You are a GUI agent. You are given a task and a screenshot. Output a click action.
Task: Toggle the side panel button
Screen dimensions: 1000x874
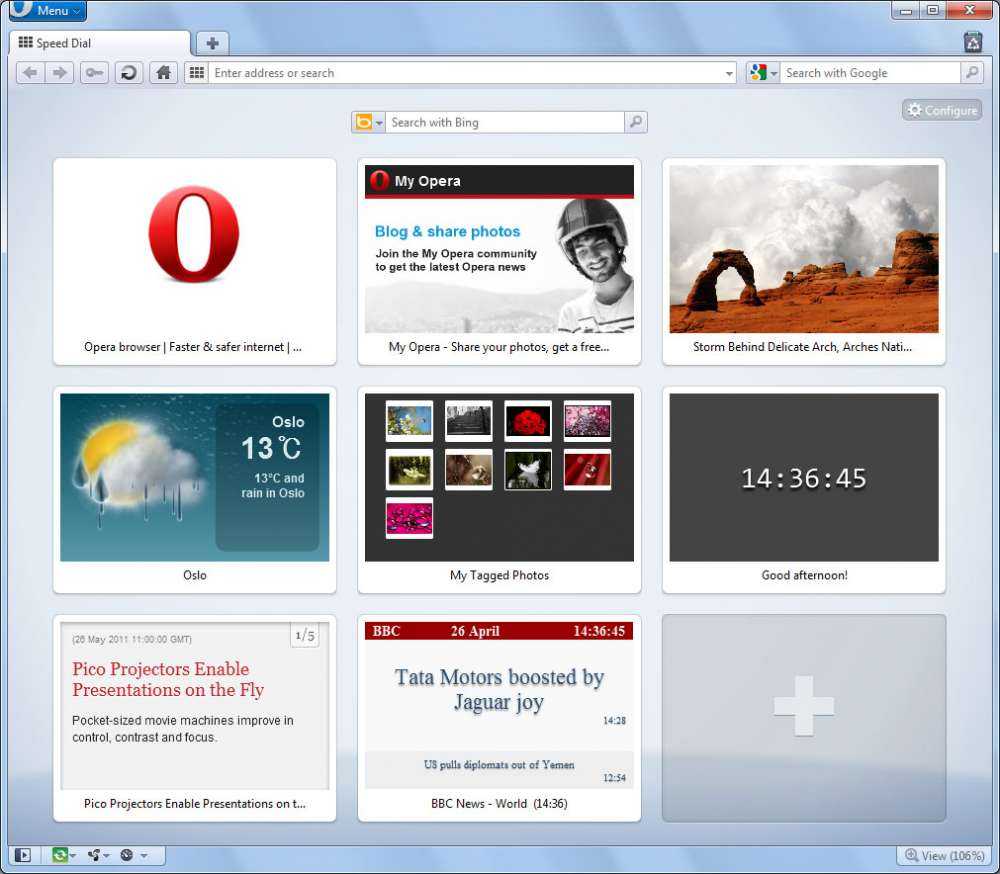(x=23, y=855)
